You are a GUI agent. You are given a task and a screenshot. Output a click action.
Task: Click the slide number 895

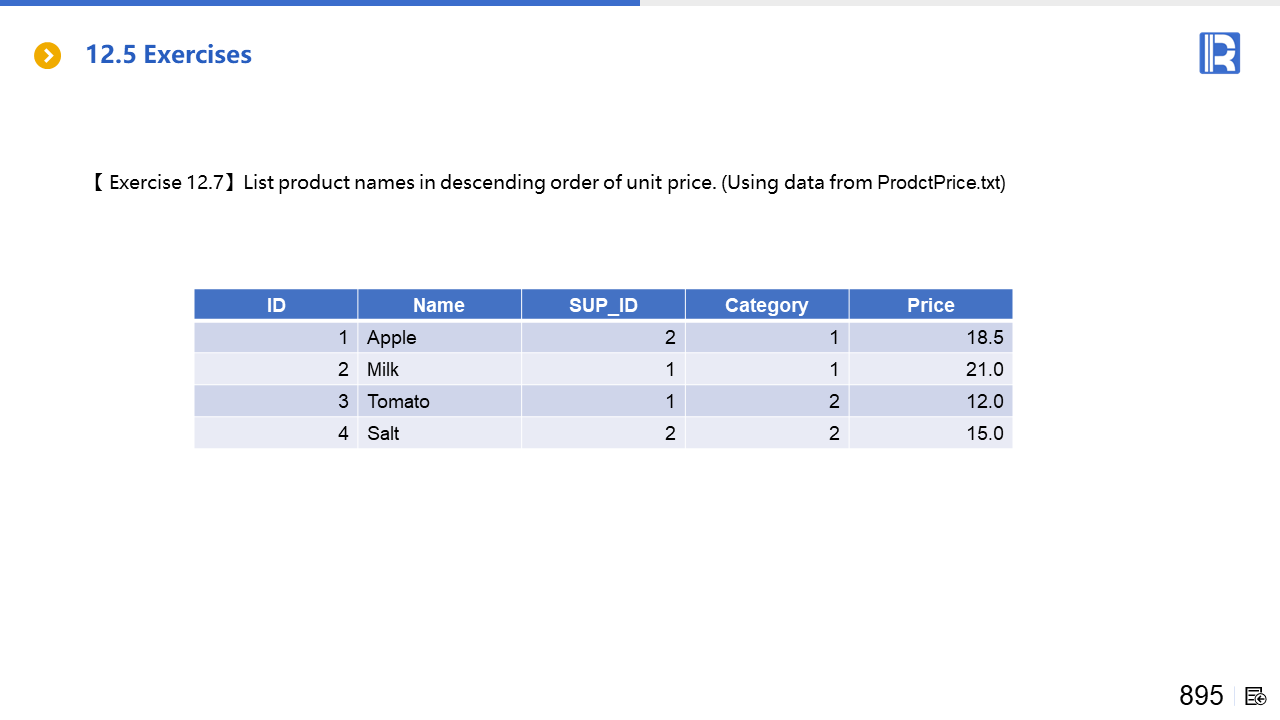pos(1201,695)
